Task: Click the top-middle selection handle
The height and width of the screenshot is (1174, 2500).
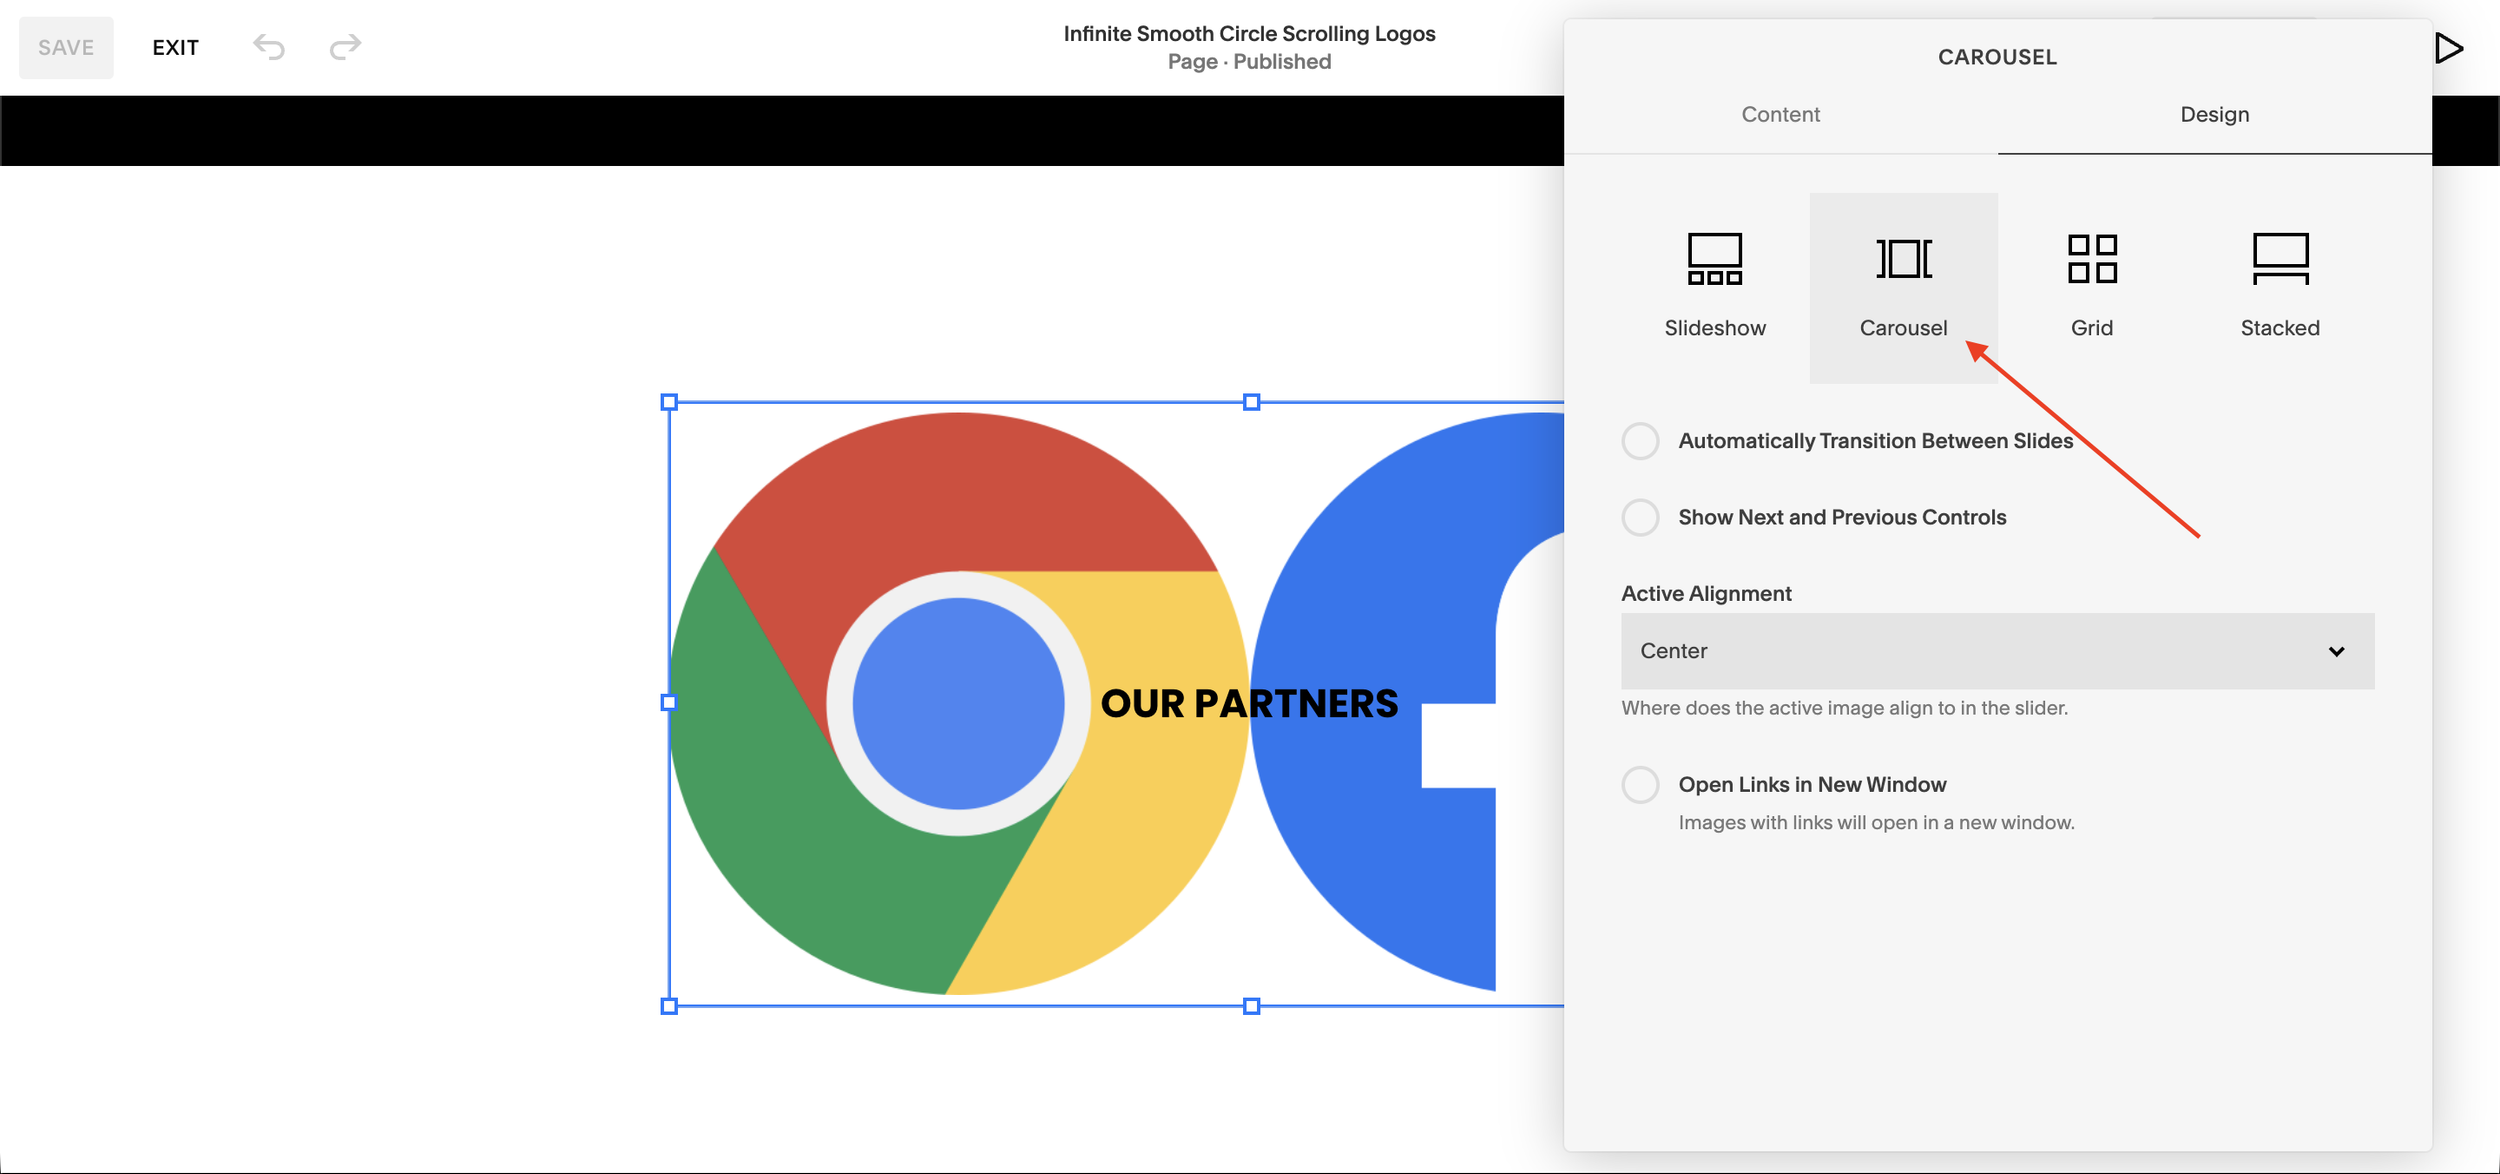Action: [1251, 402]
